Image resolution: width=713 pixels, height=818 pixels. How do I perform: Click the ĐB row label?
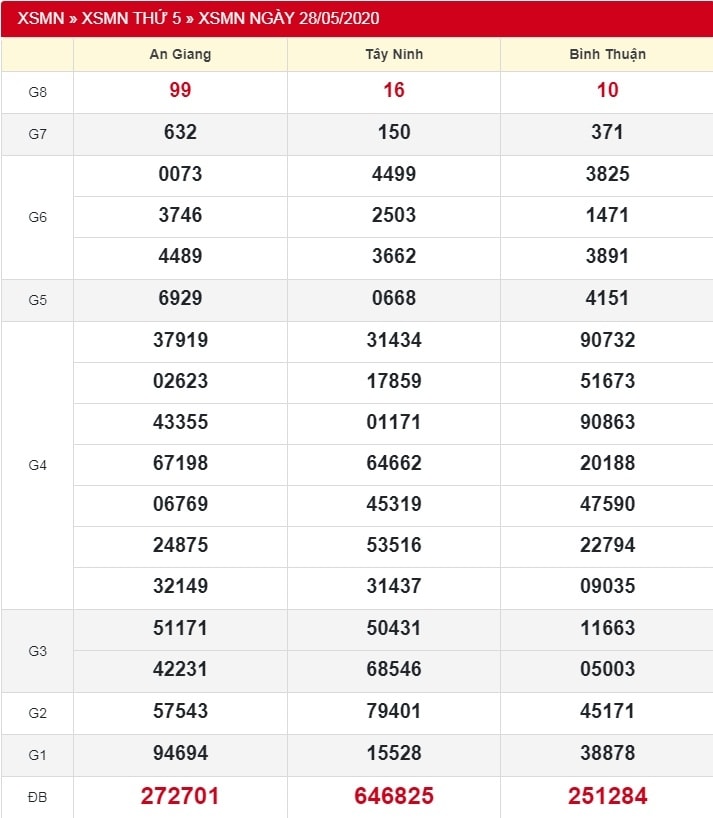coord(38,797)
